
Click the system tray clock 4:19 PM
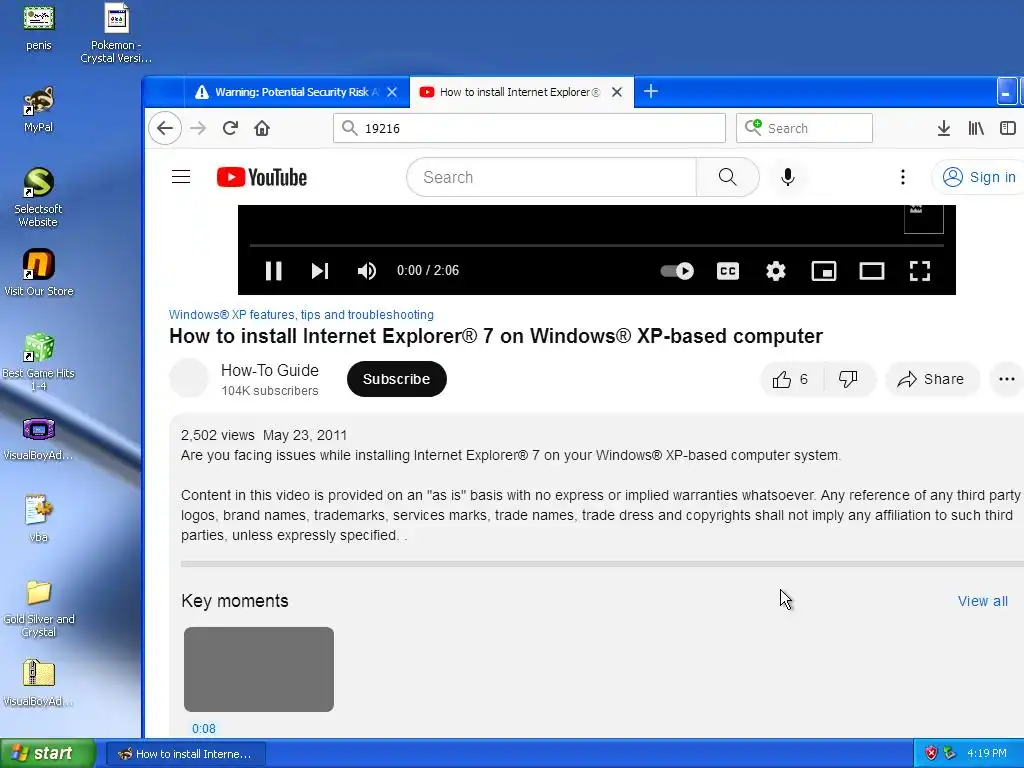pyautogui.click(x=986, y=753)
